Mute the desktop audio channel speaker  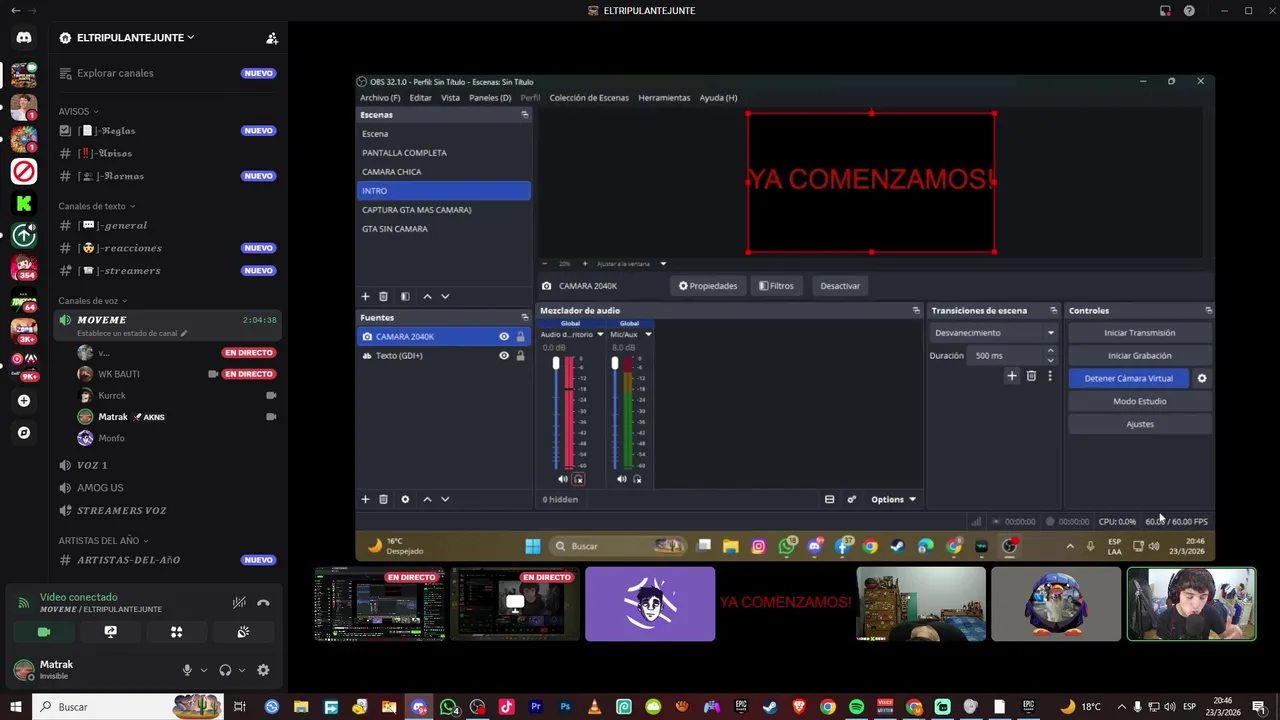pos(563,479)
